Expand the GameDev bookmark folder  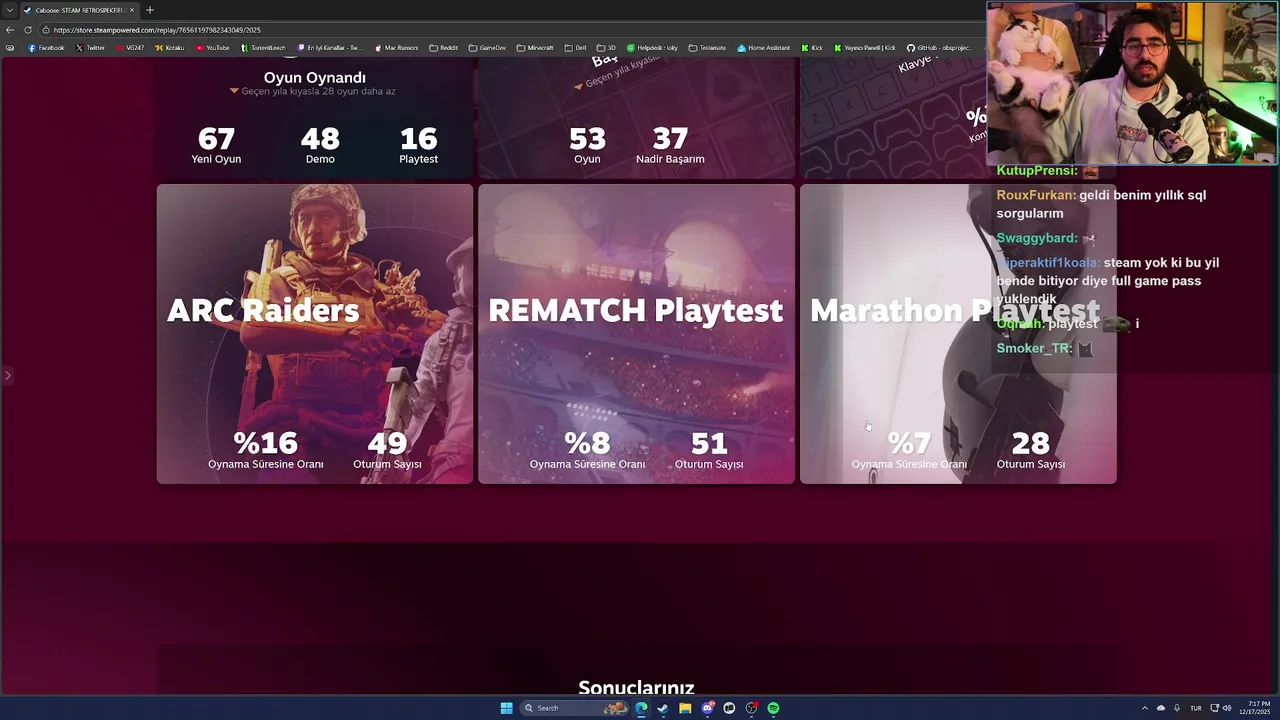coord(487,48)
